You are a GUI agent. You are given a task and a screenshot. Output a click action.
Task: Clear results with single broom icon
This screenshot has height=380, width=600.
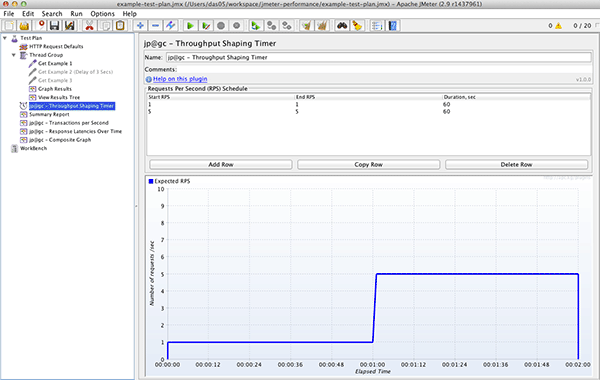coord(306,26)
